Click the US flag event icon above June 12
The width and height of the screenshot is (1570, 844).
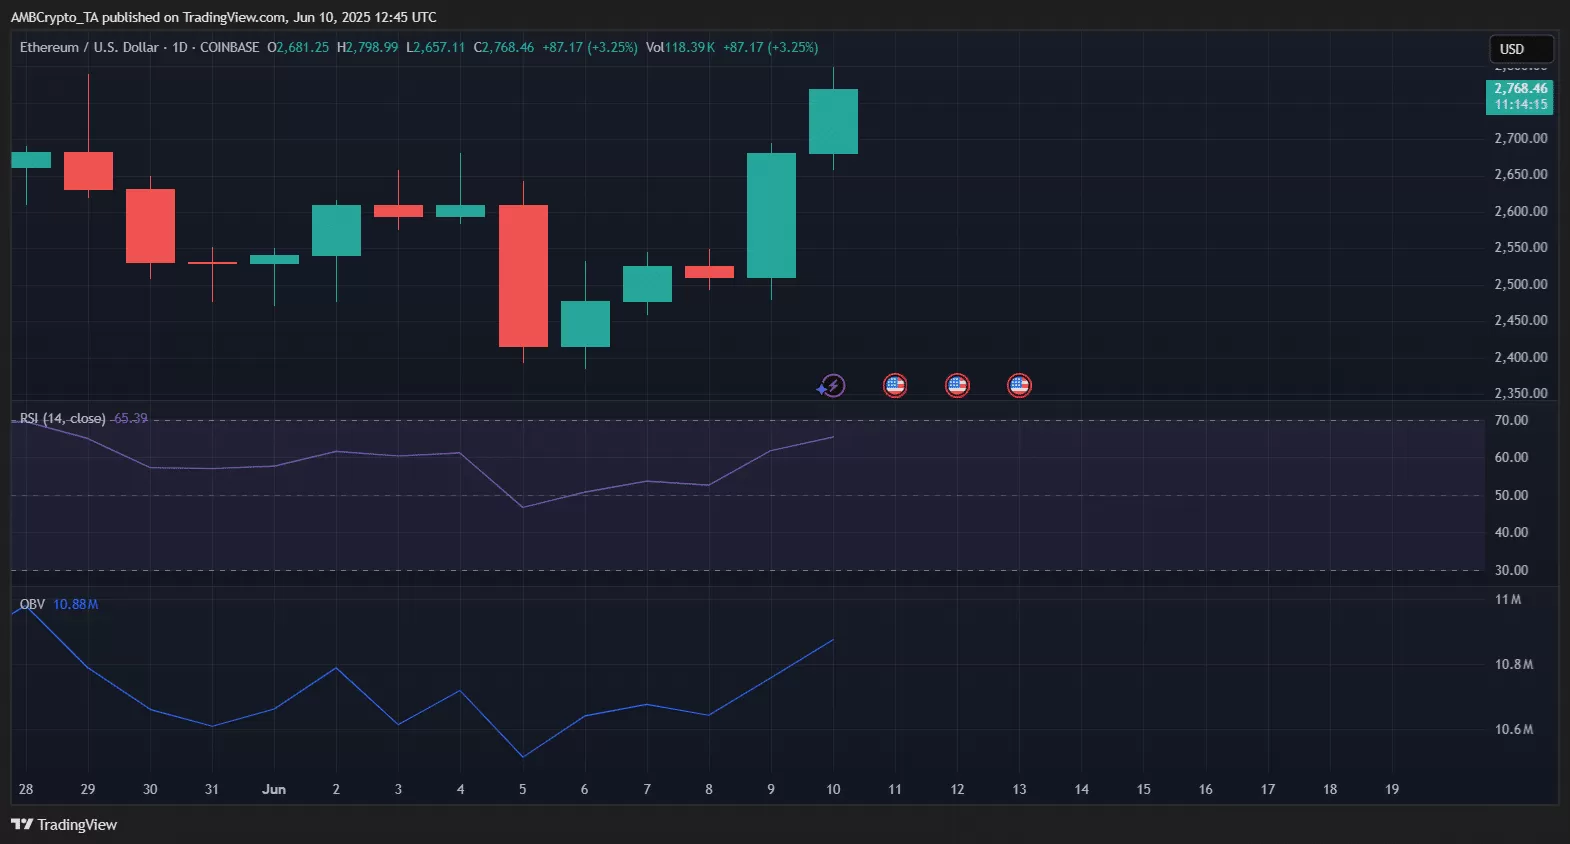tap(957, 385)
